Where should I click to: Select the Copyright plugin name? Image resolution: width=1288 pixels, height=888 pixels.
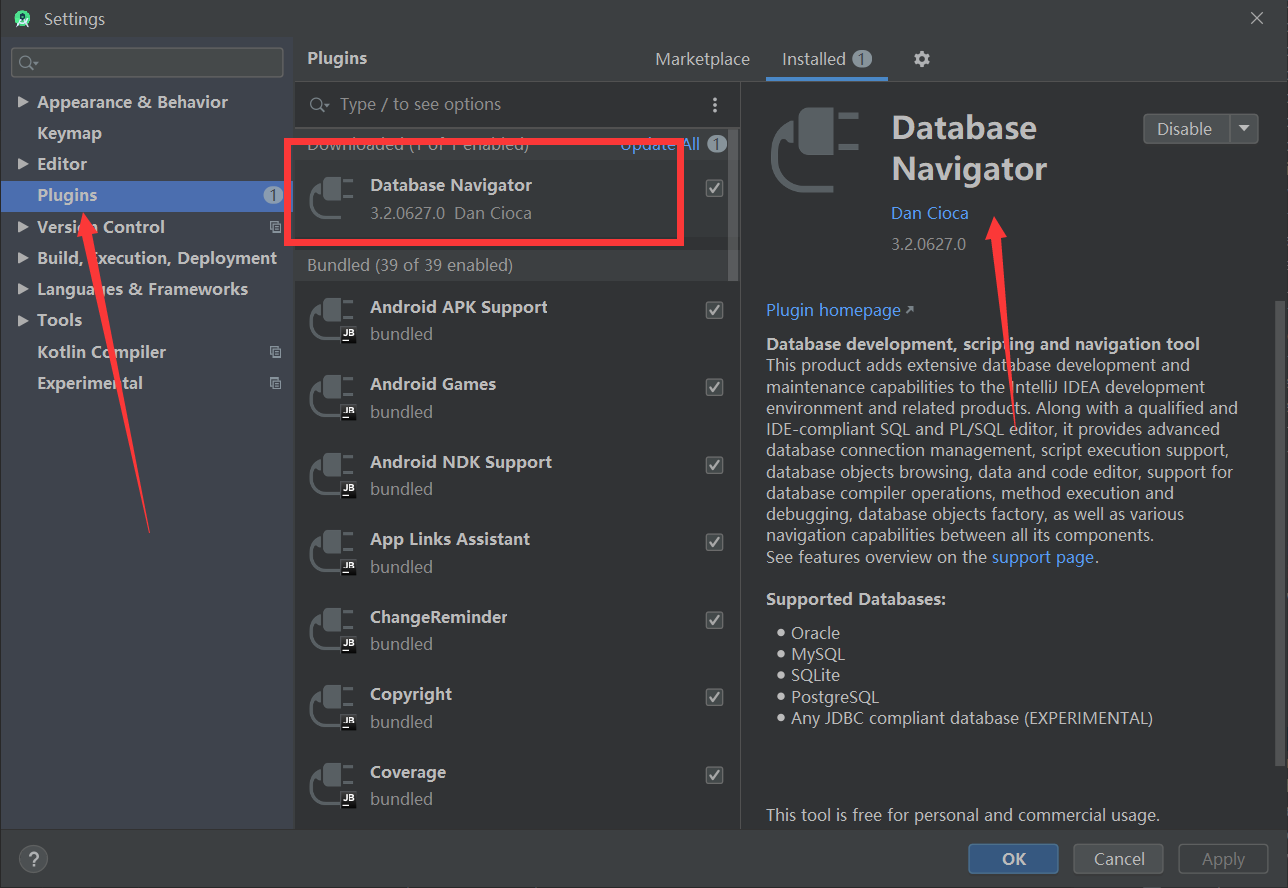(x=411, y=694)
